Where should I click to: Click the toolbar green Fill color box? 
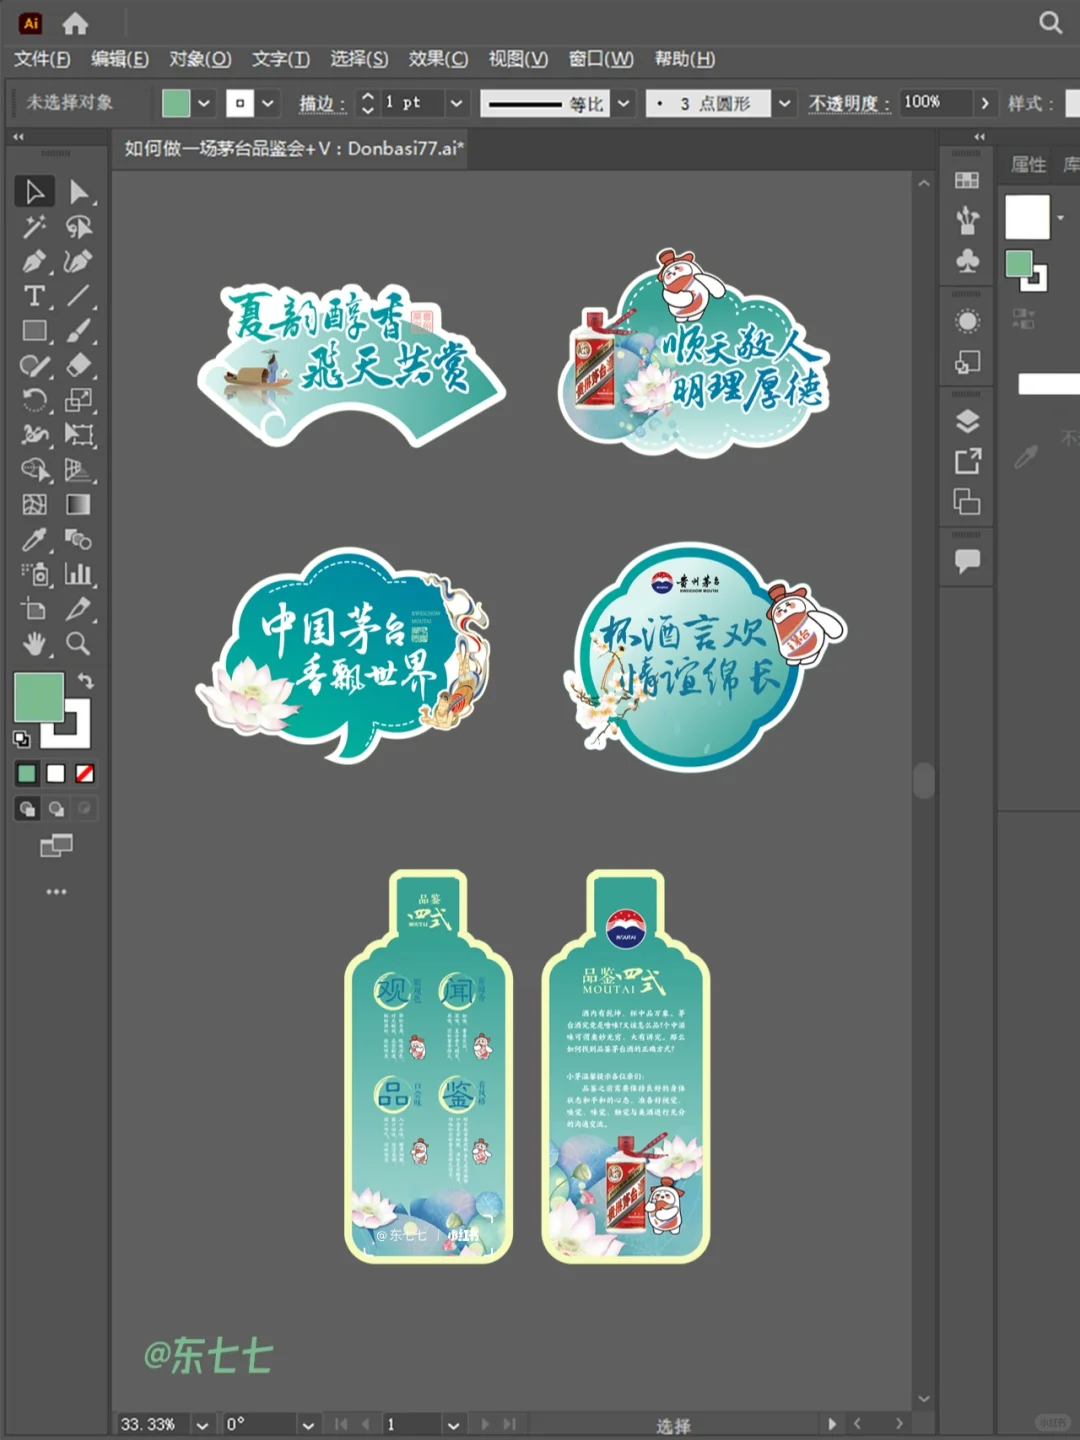pyautogui.click(x=39, y=697)
